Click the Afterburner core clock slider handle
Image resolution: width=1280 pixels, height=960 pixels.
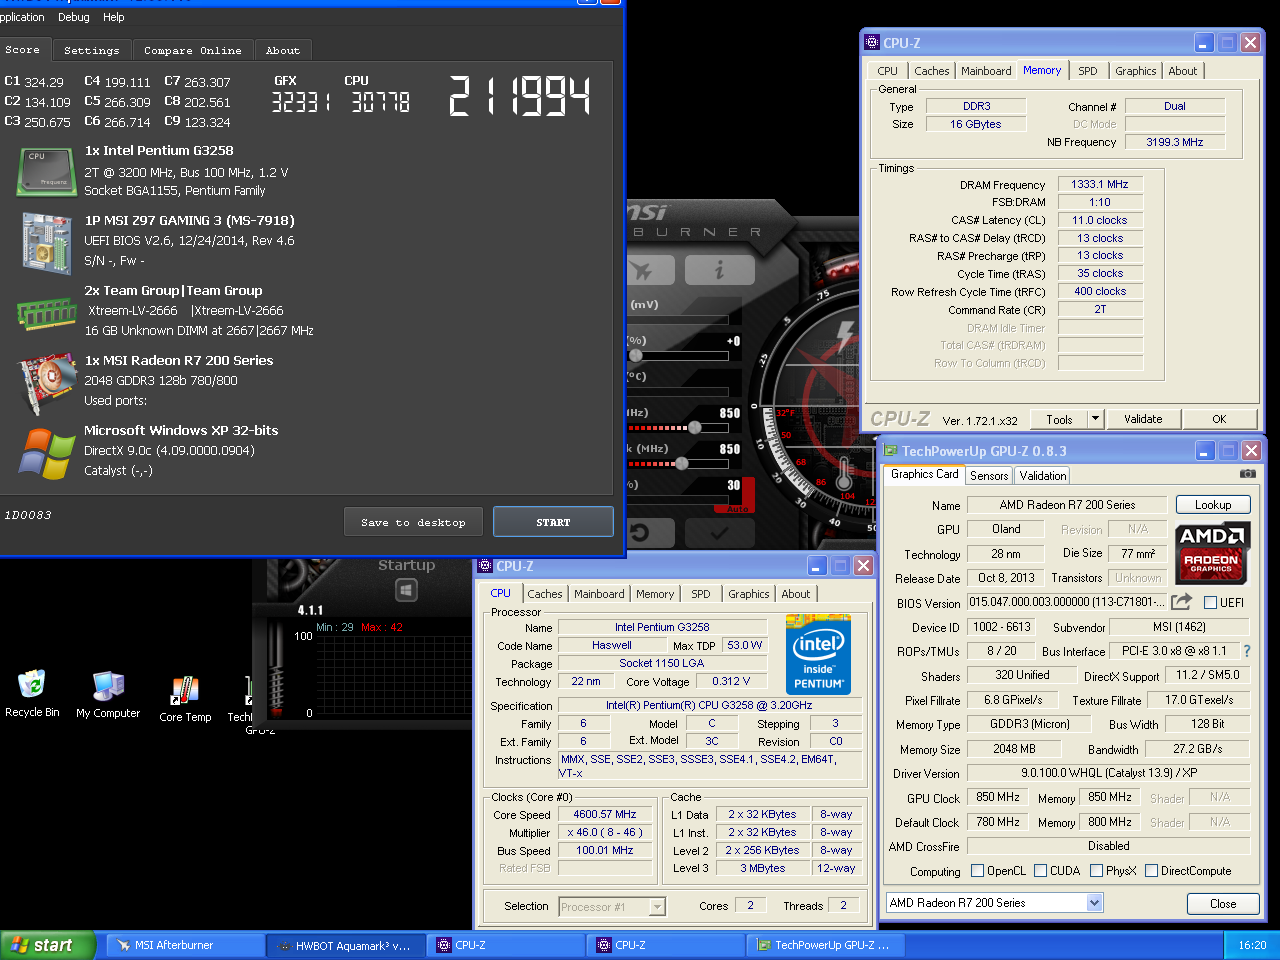pos(695,427)
